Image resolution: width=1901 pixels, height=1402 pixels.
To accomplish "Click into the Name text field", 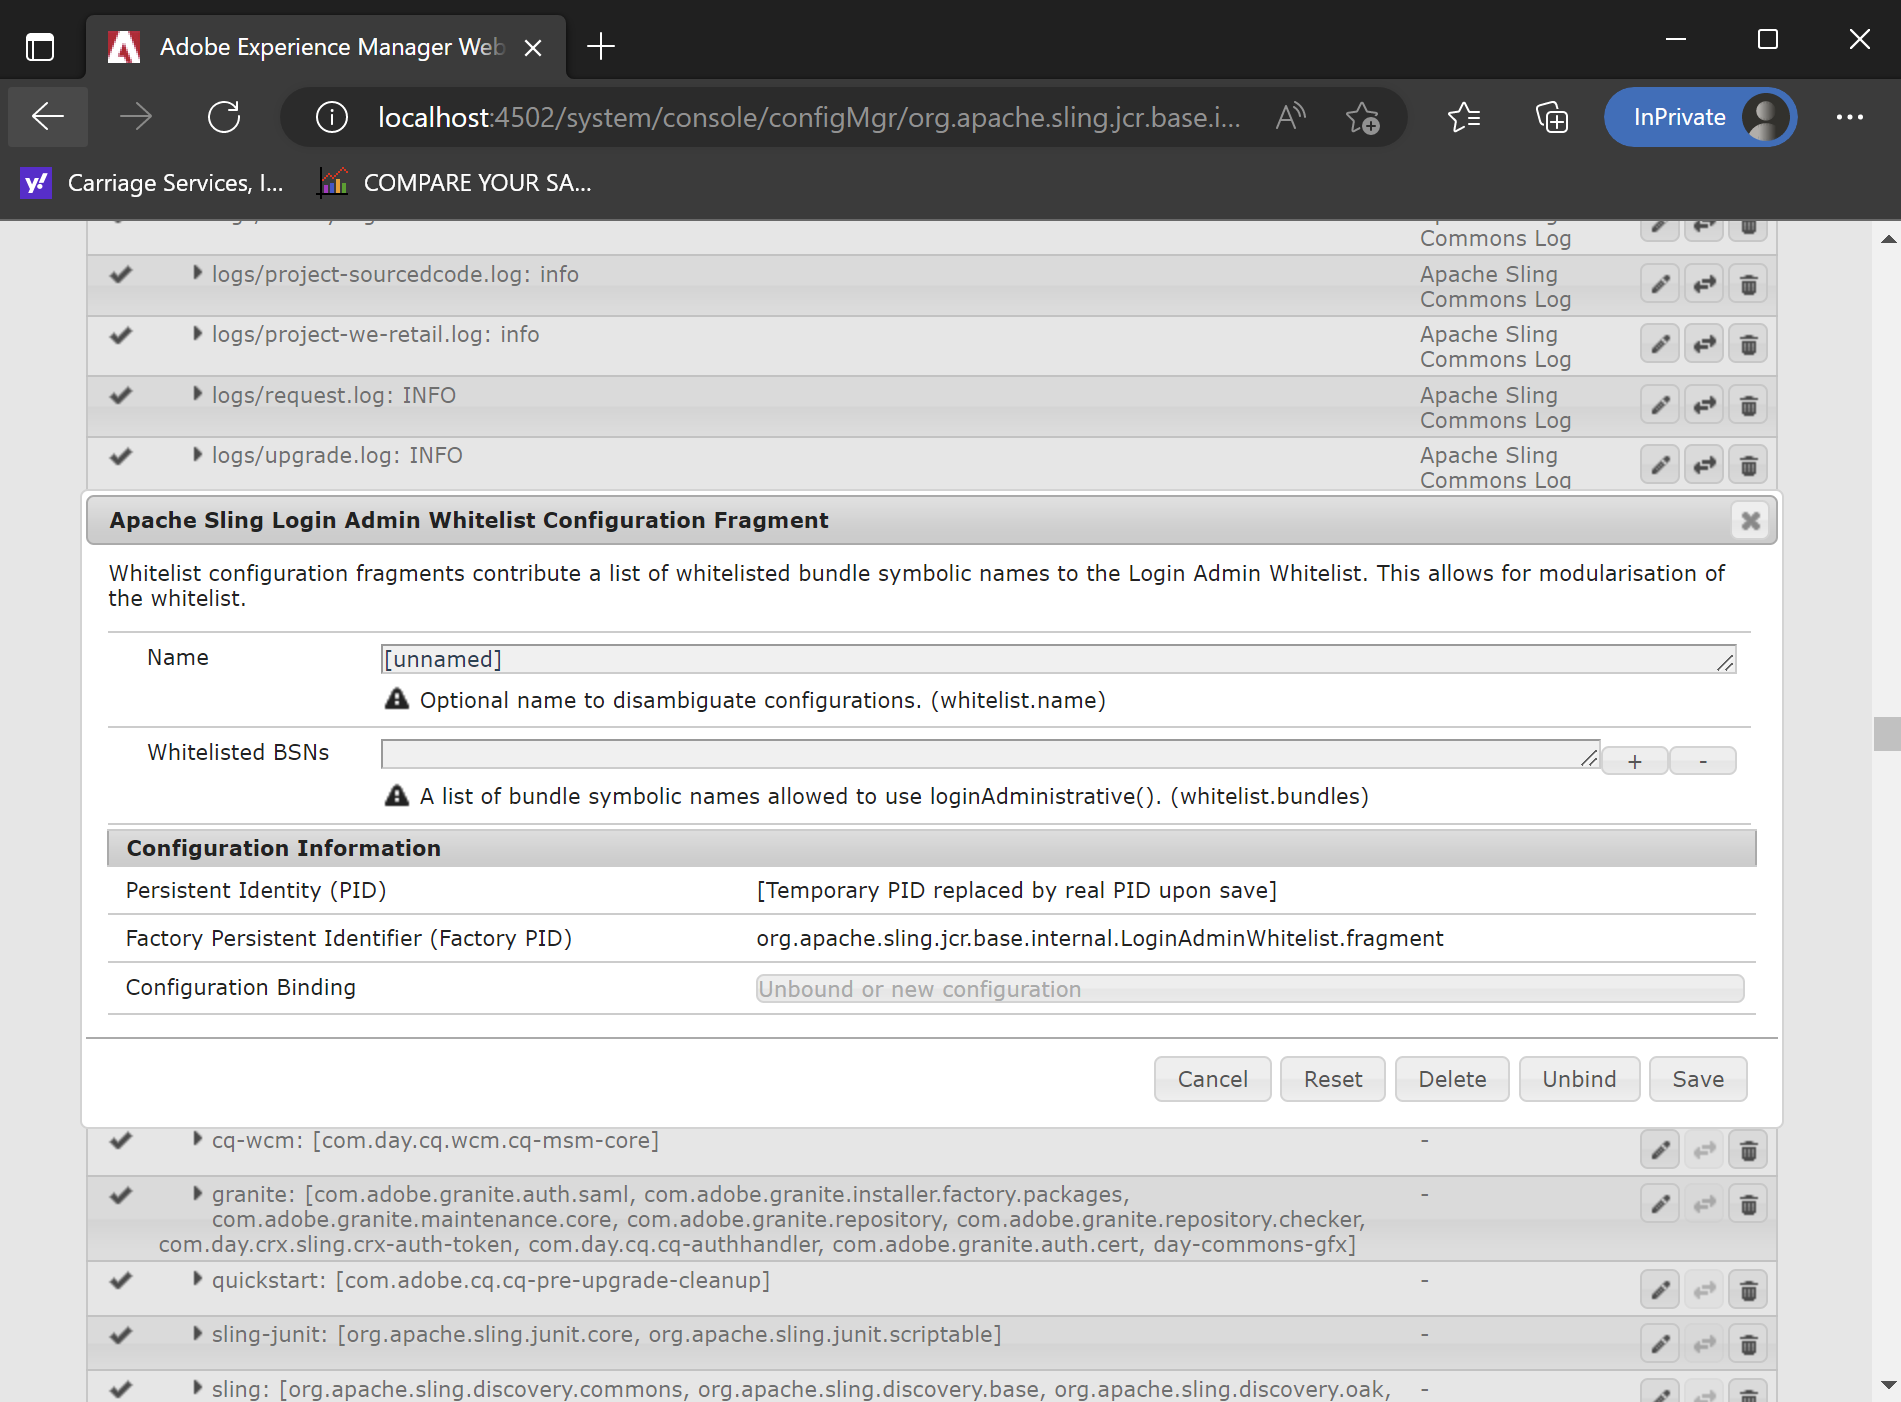I will (1050, 659).
